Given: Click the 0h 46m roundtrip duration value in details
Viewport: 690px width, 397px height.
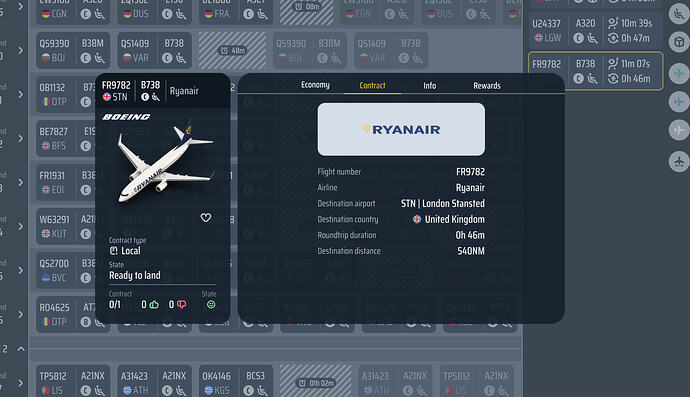Looking at the screenshot, I should coord(470,235).
